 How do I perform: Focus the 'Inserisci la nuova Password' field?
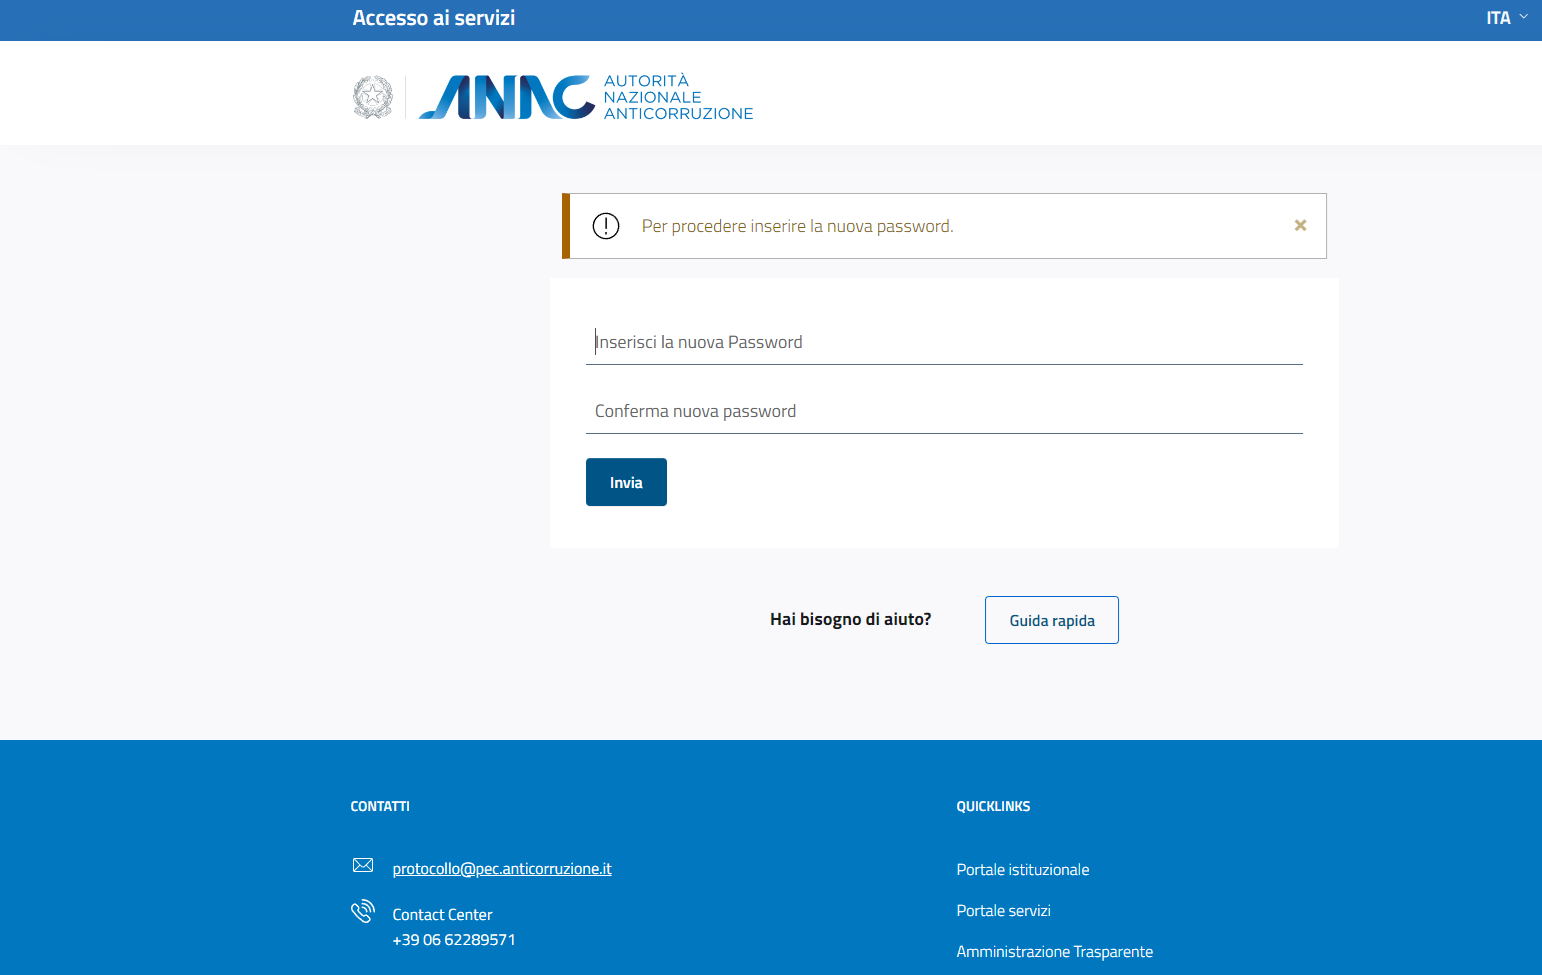point(943,342)
